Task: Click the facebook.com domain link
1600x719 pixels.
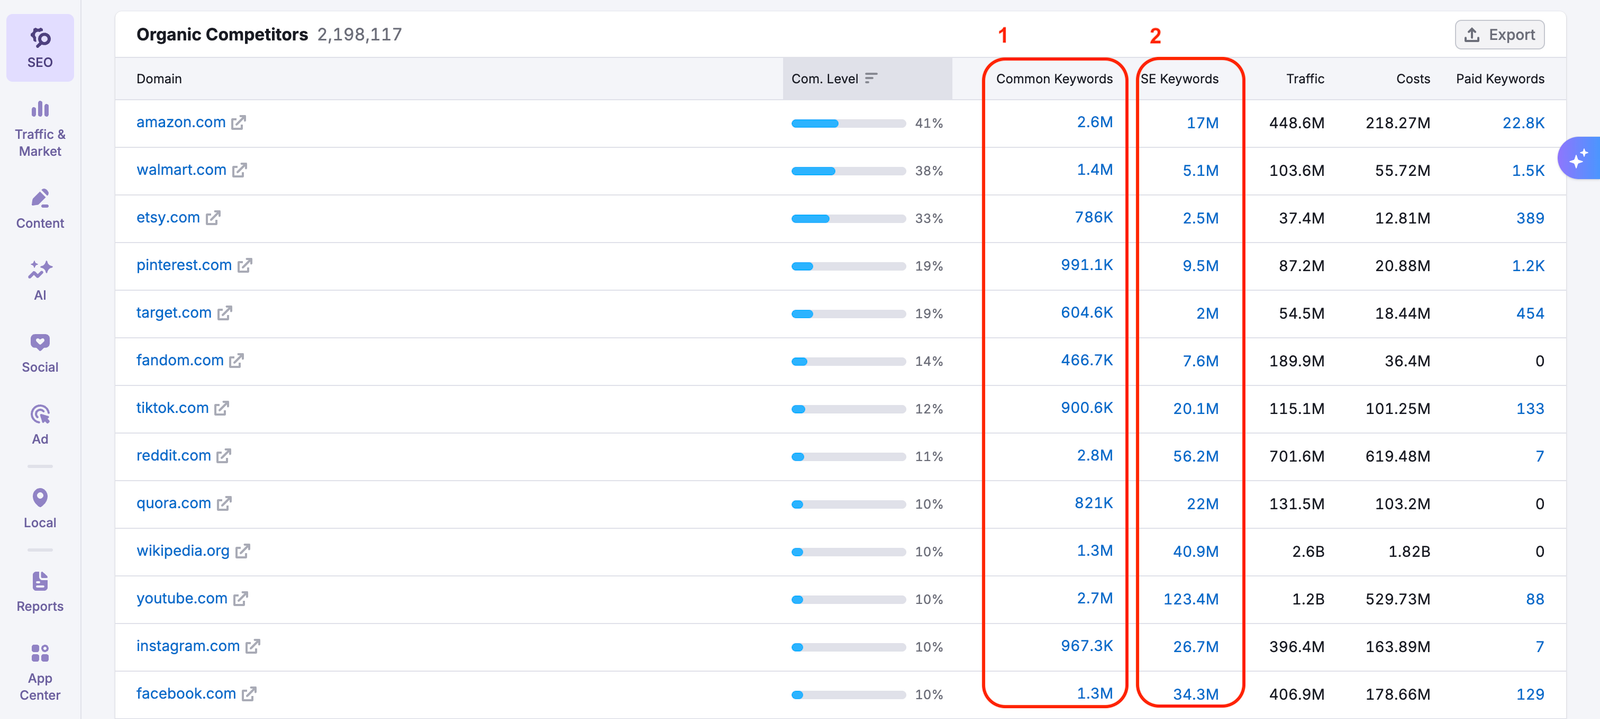Action: pyautogui.click(x=186, y=693)
